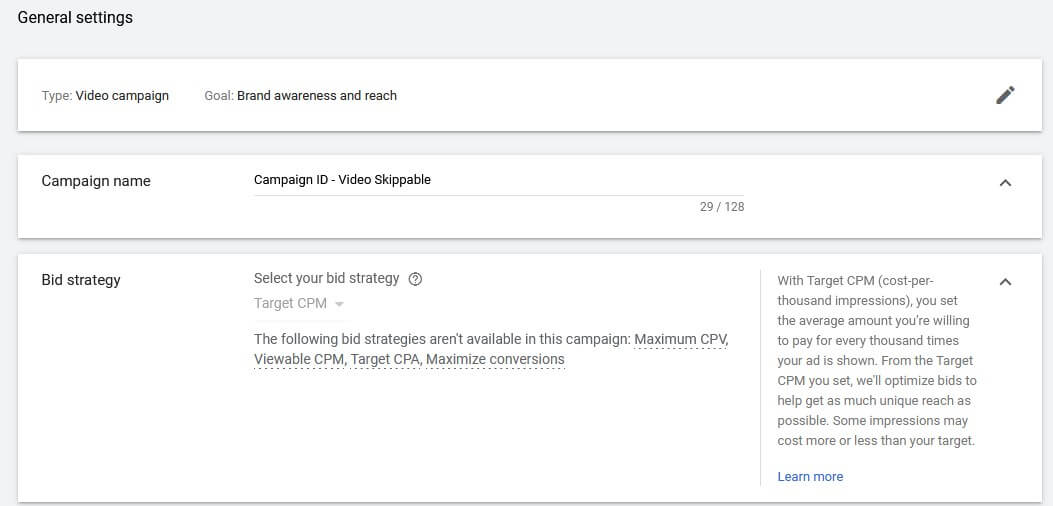
Task: Click the General settings heading
Action: (x=75, y=18)
